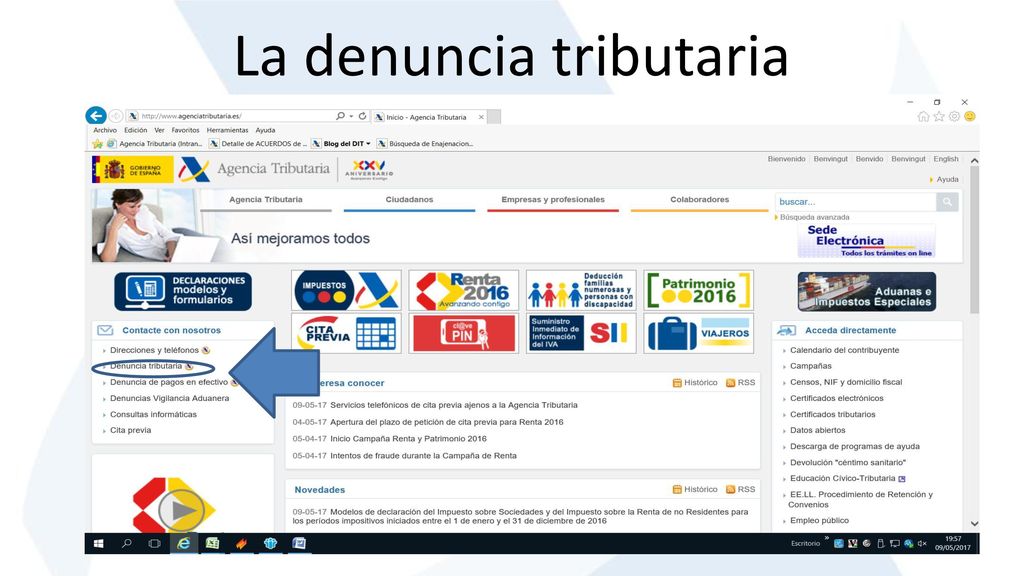Open the Renta 2016 tile
The width and height of the screenshot is (1024, 576).
click(464, 290)
